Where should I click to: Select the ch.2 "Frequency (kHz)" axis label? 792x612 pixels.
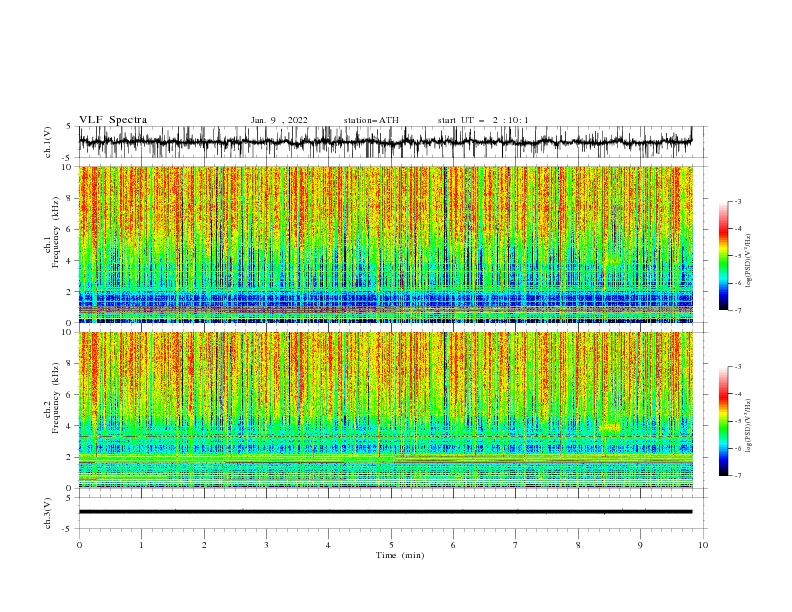56,398
